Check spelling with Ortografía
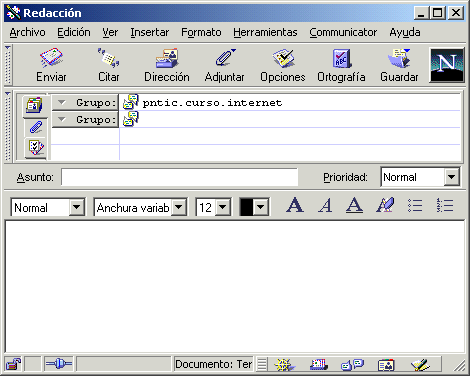The height and width of the screenshot is (376, 470). point(341,65)
